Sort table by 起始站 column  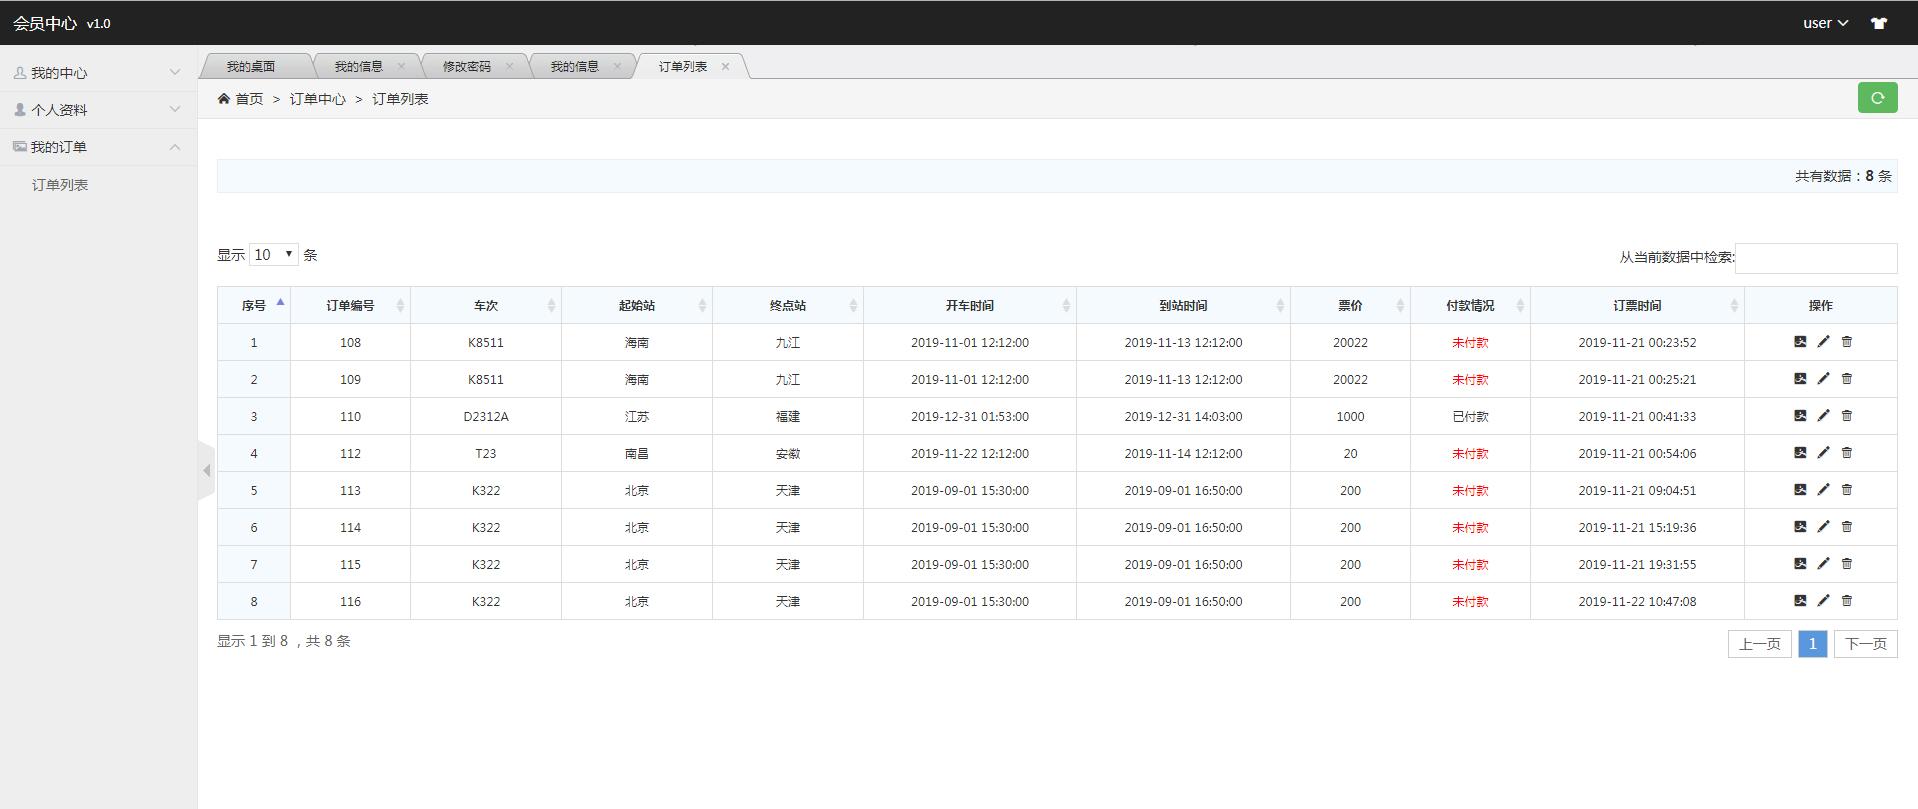tap(637, 305)
